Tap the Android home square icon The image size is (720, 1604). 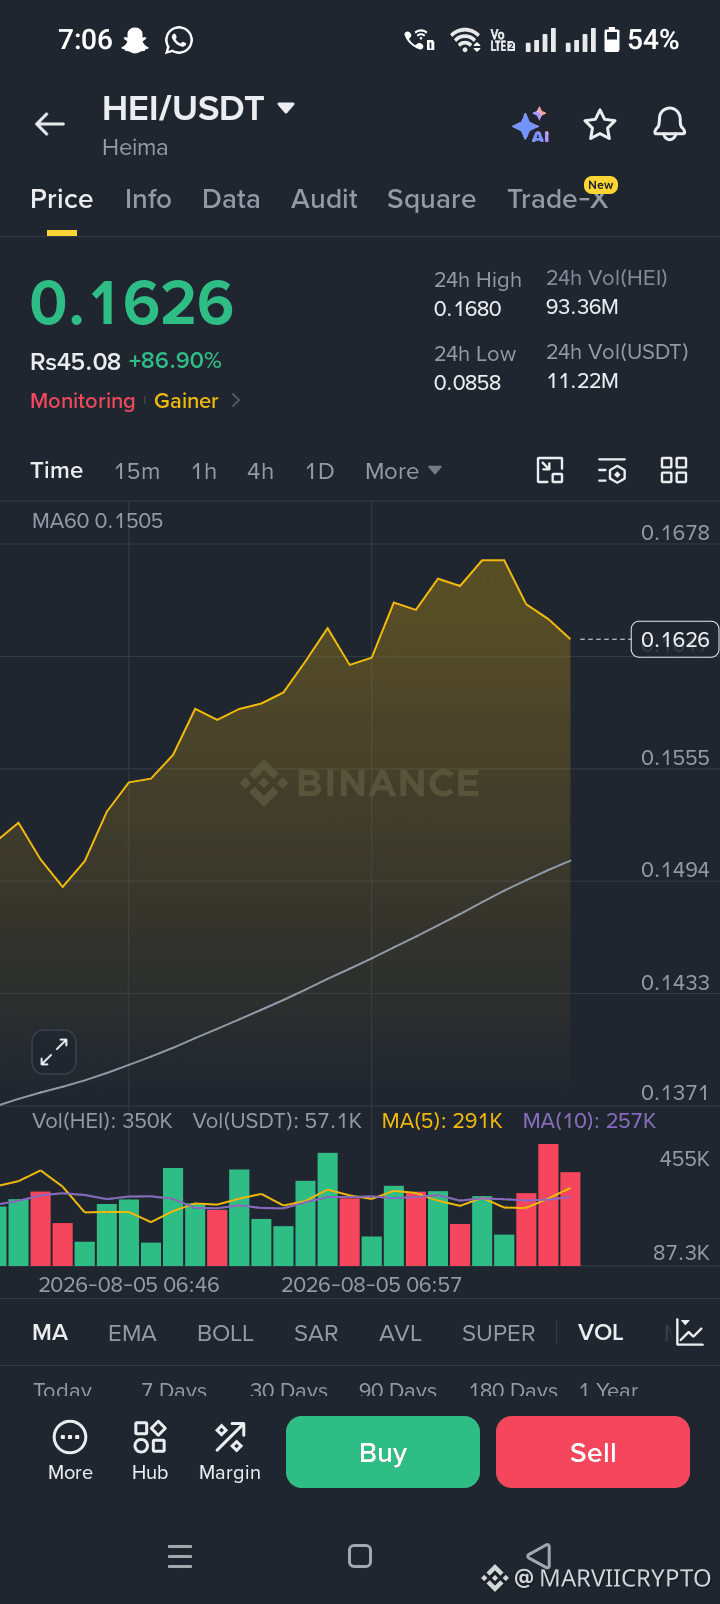pos(360,1556)
